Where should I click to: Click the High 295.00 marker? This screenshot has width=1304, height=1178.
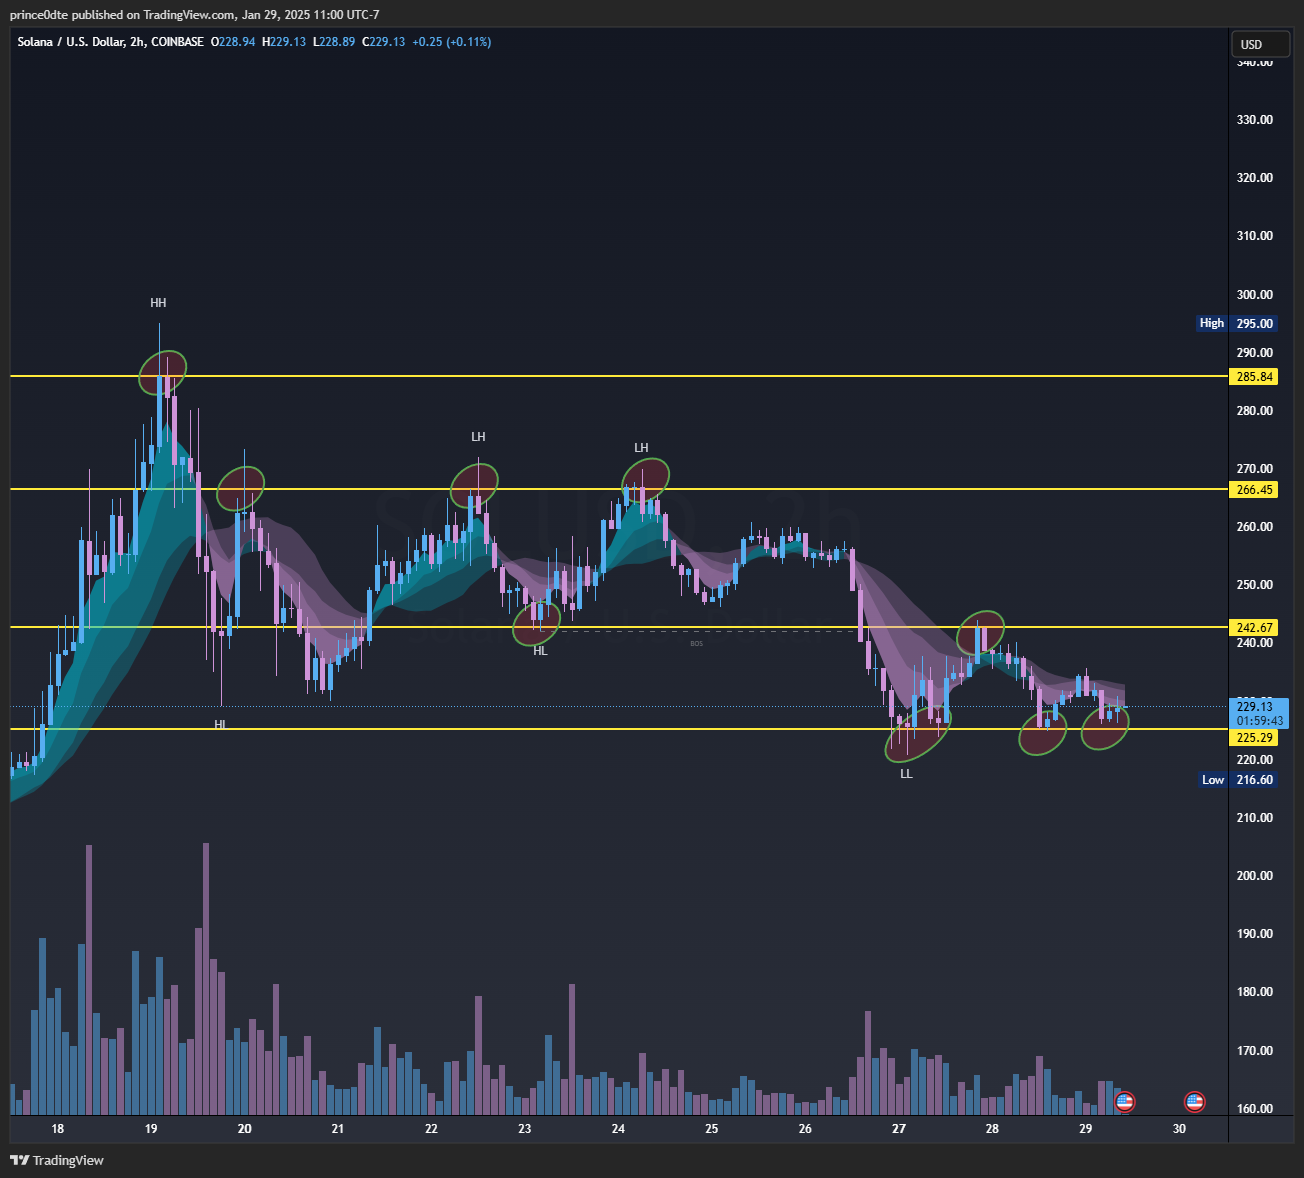click(1237, 323)
